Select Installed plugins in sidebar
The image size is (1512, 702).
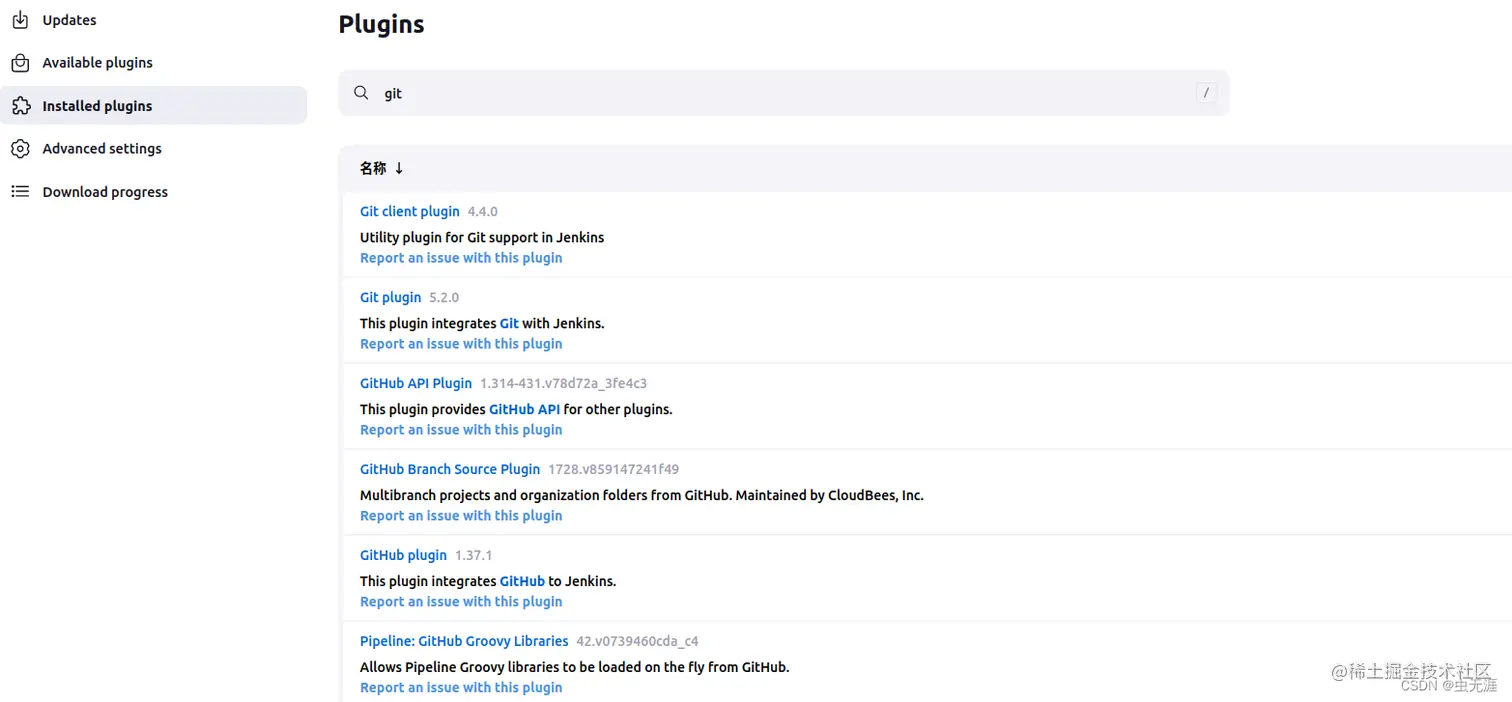153,106
